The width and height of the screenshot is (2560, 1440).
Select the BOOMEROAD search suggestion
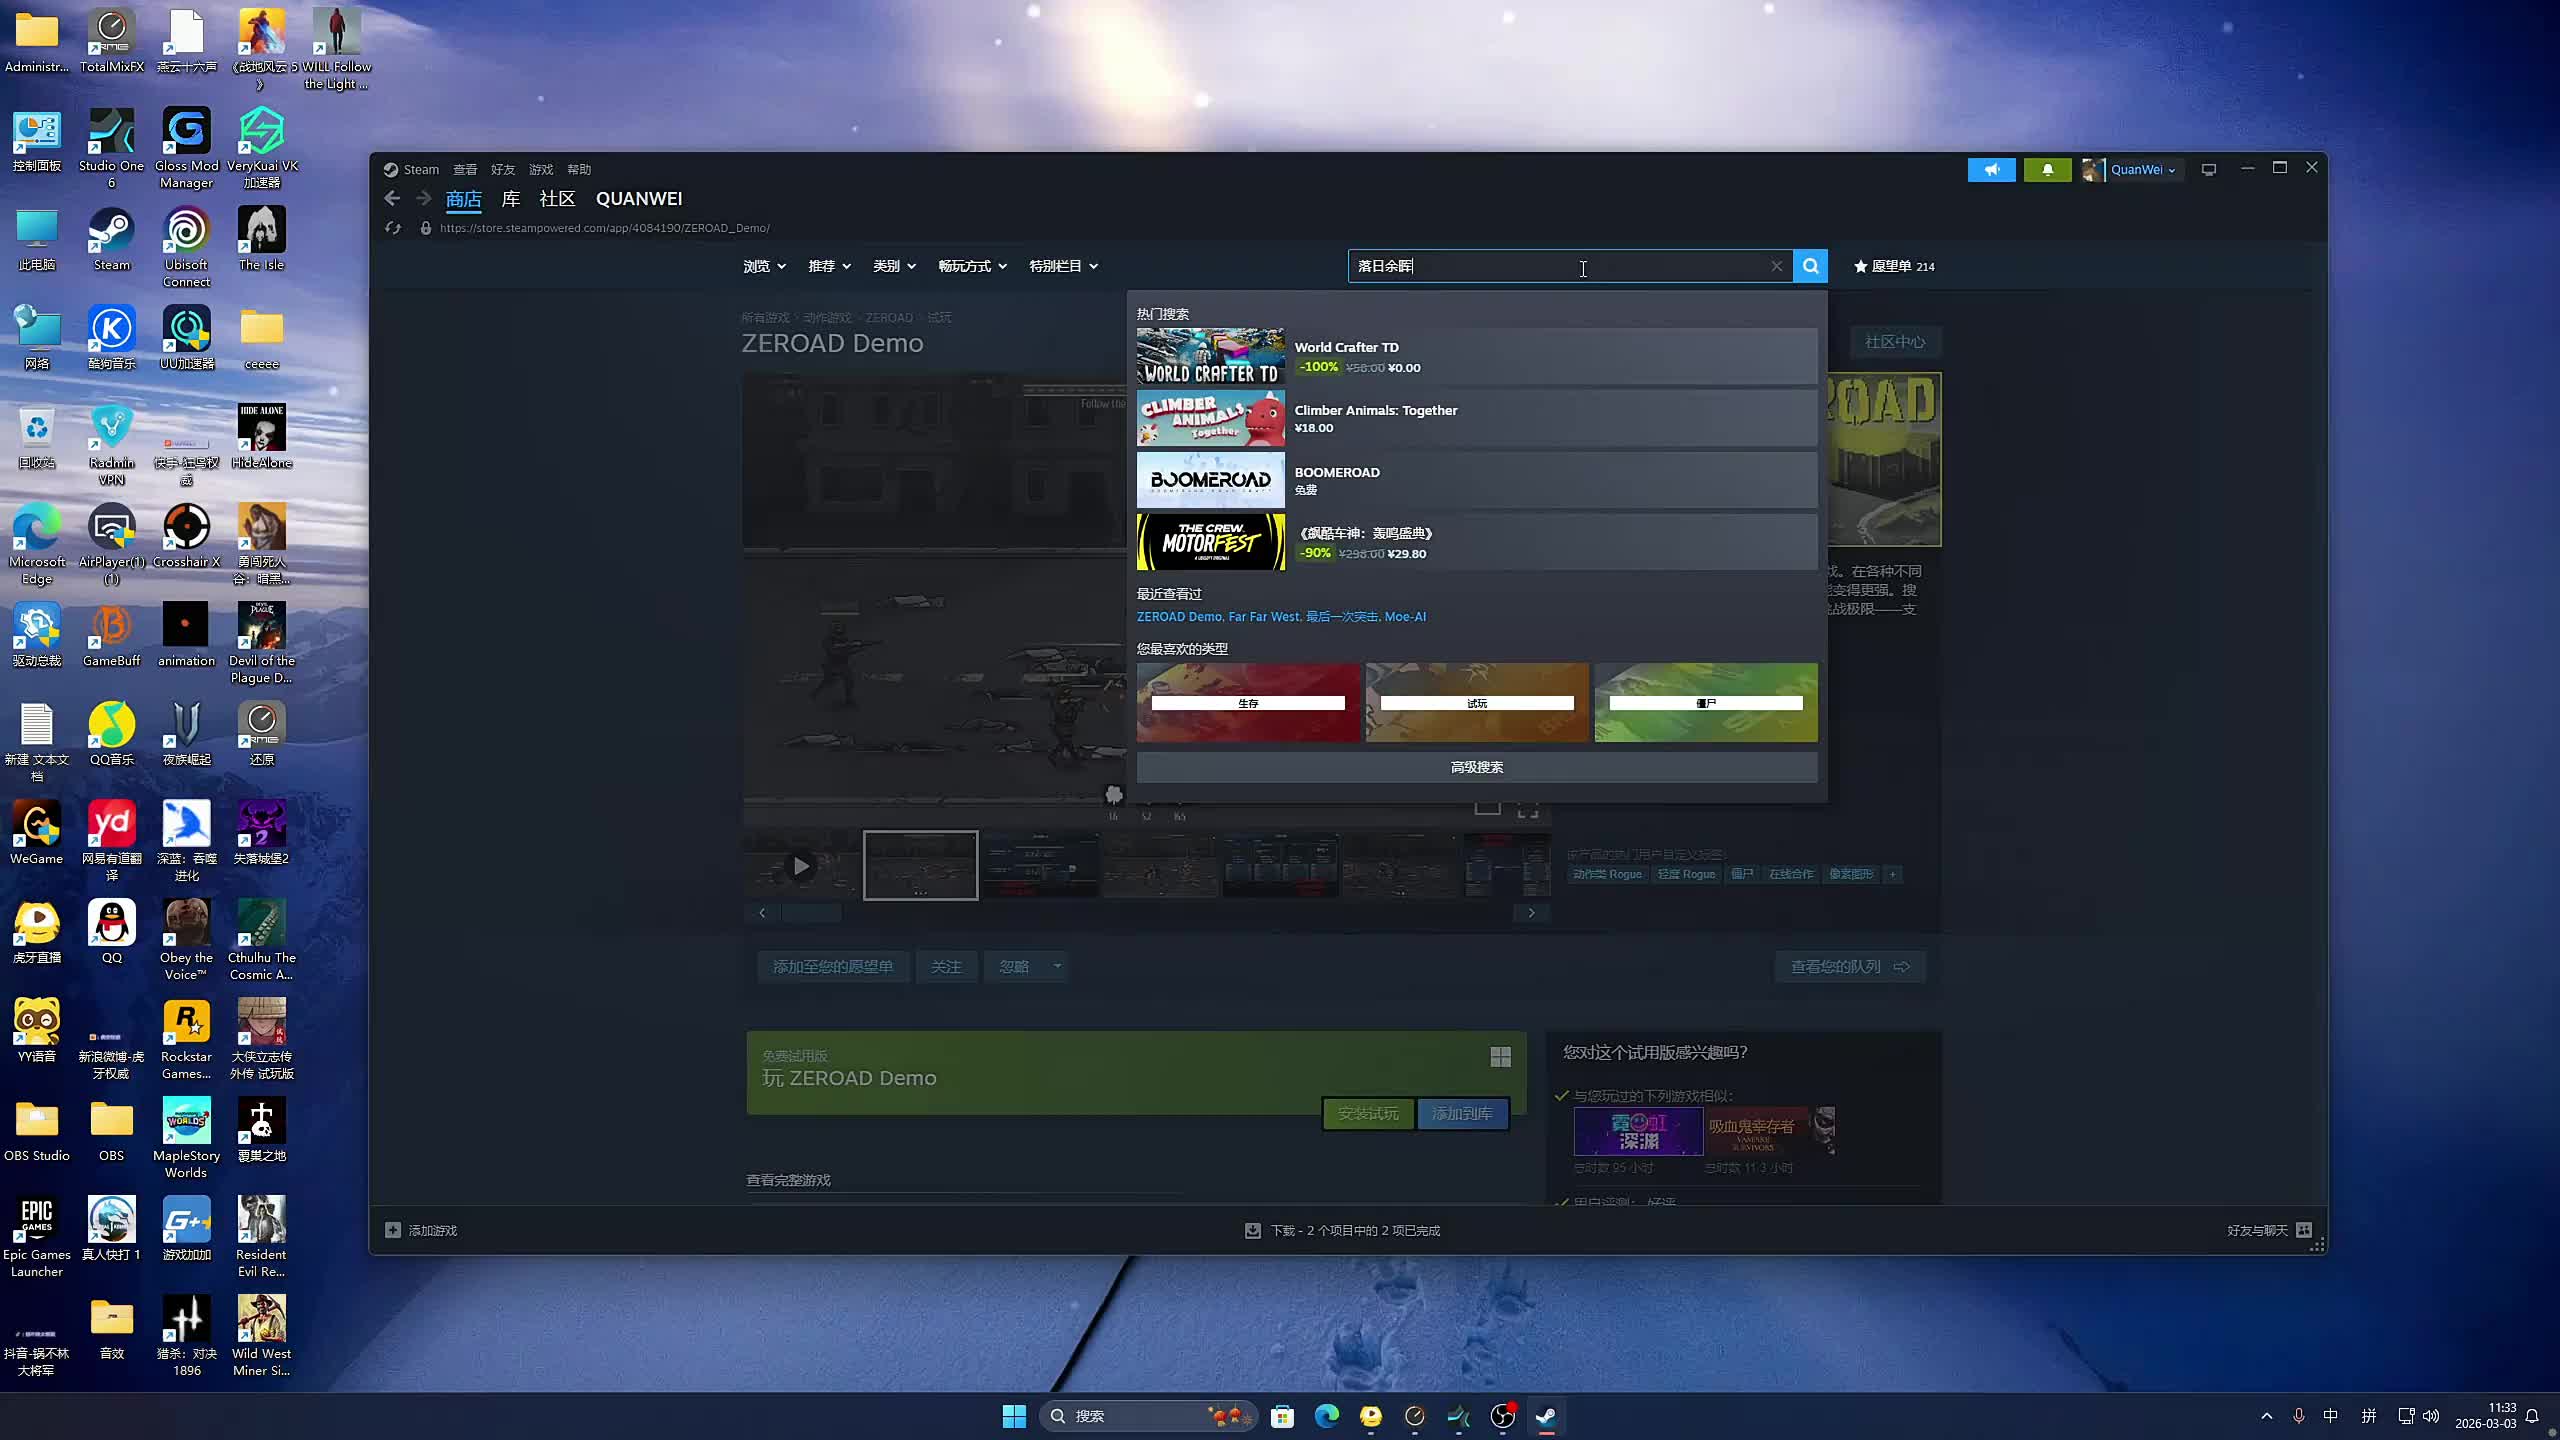pos(1476,480)
